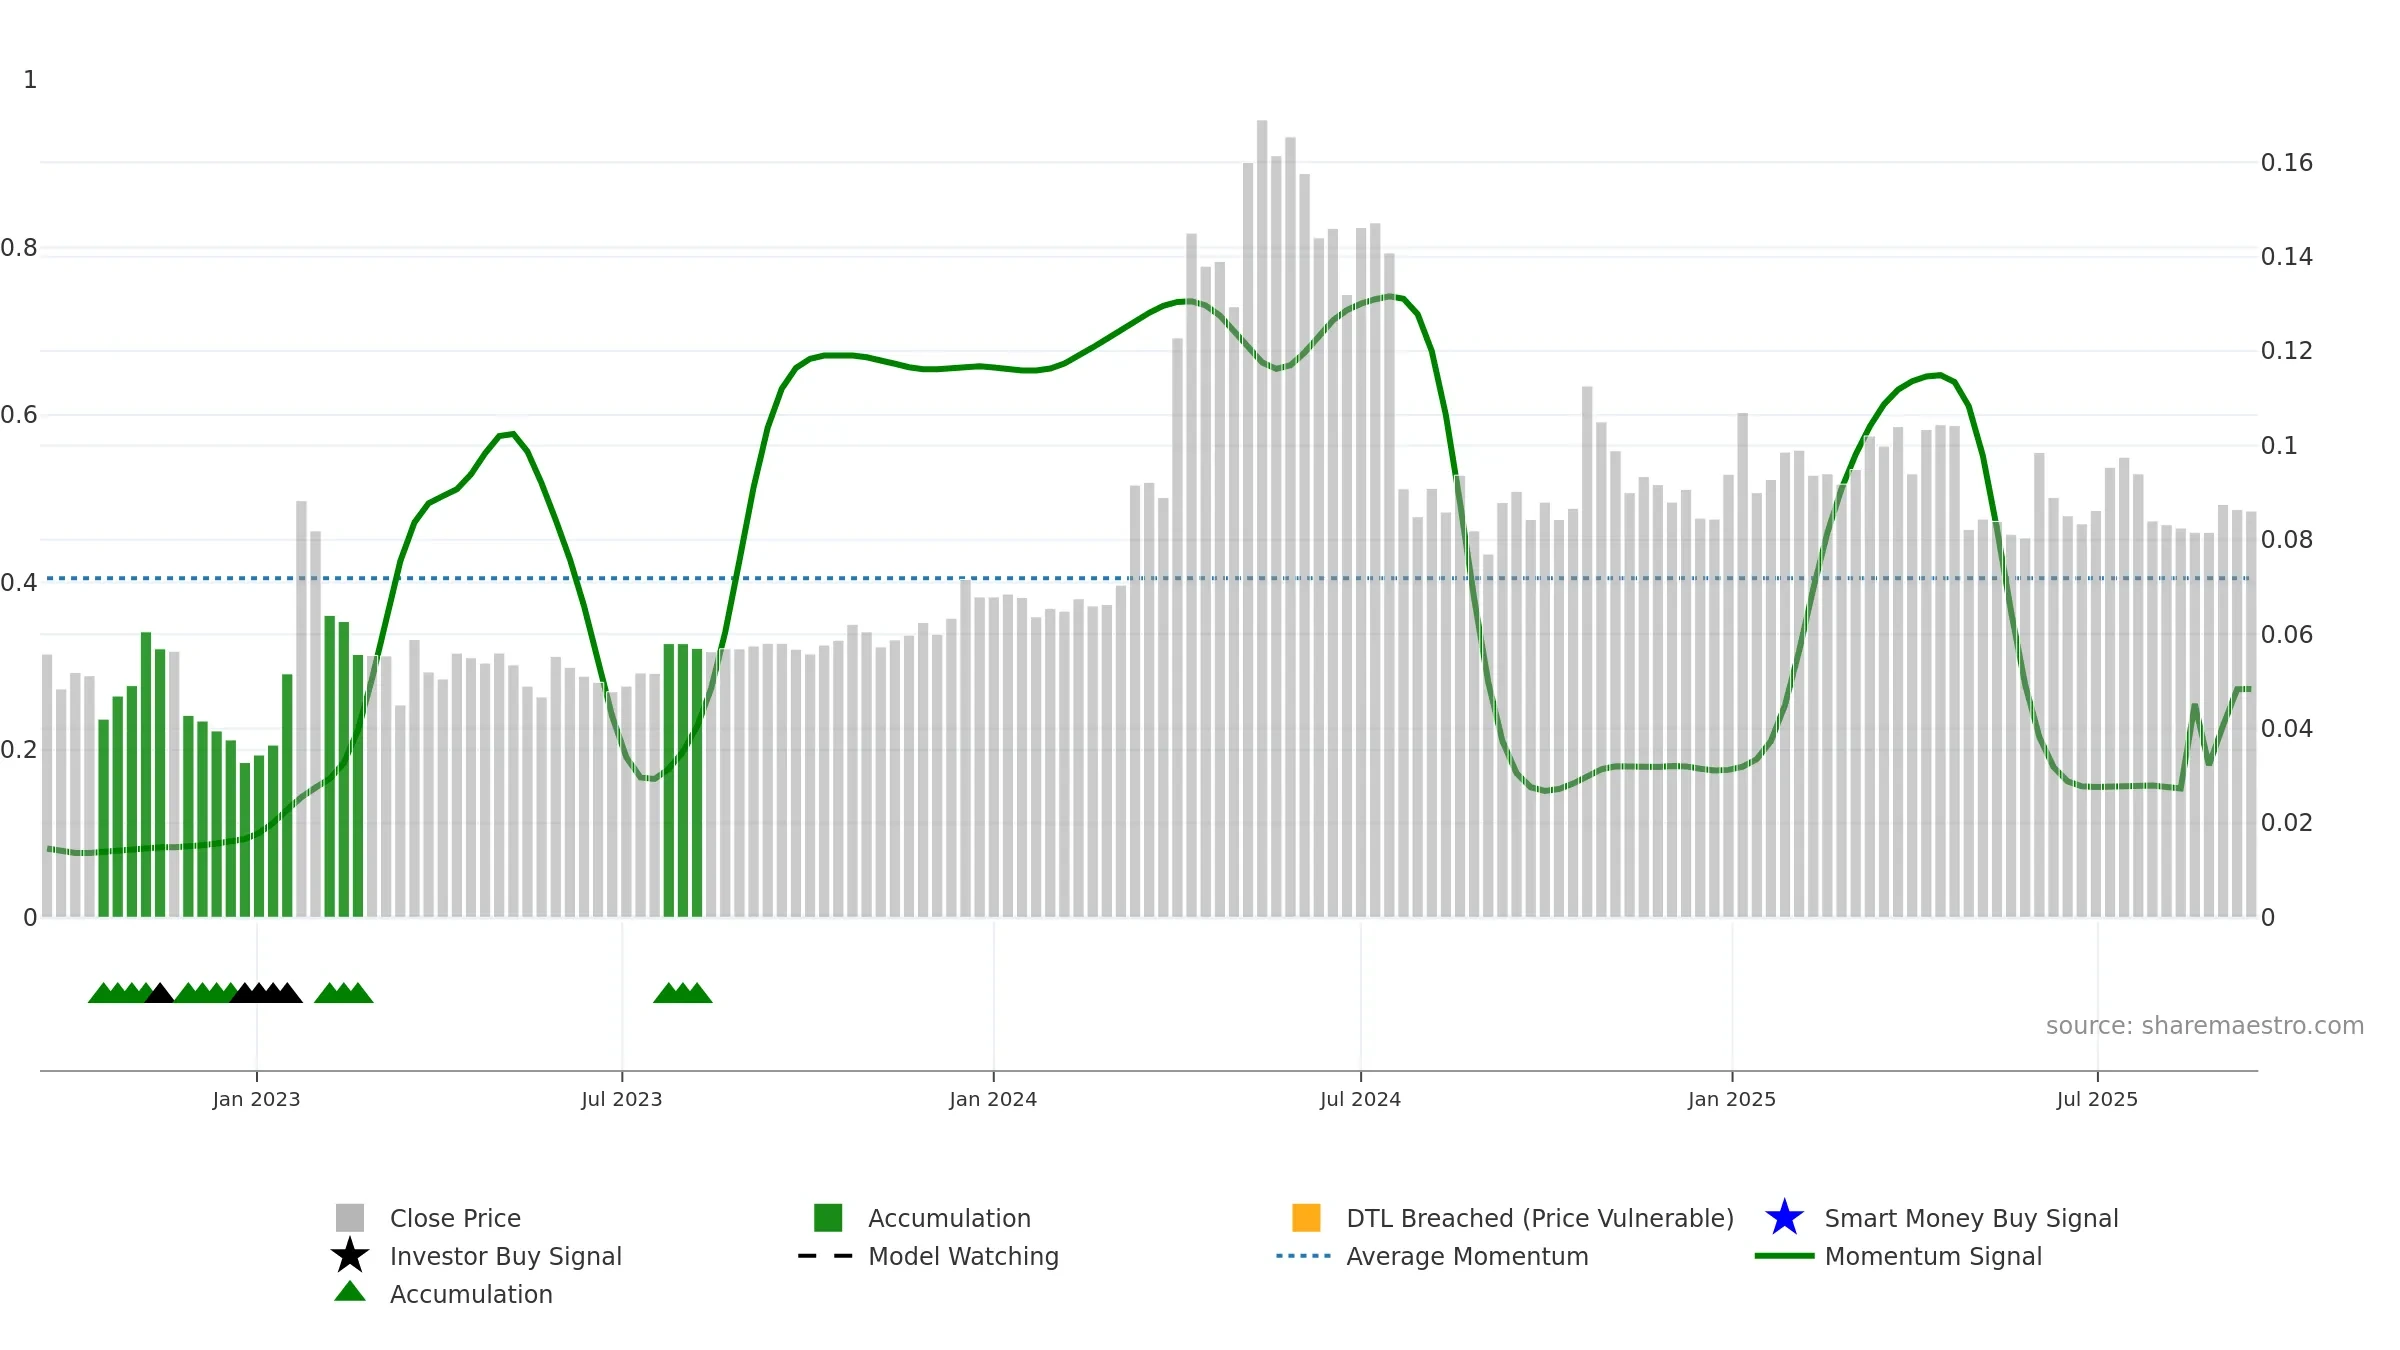Click the Investor Buy Signal legend text
This screenshot has width=2400, height=1350.
click(506, 1256)
